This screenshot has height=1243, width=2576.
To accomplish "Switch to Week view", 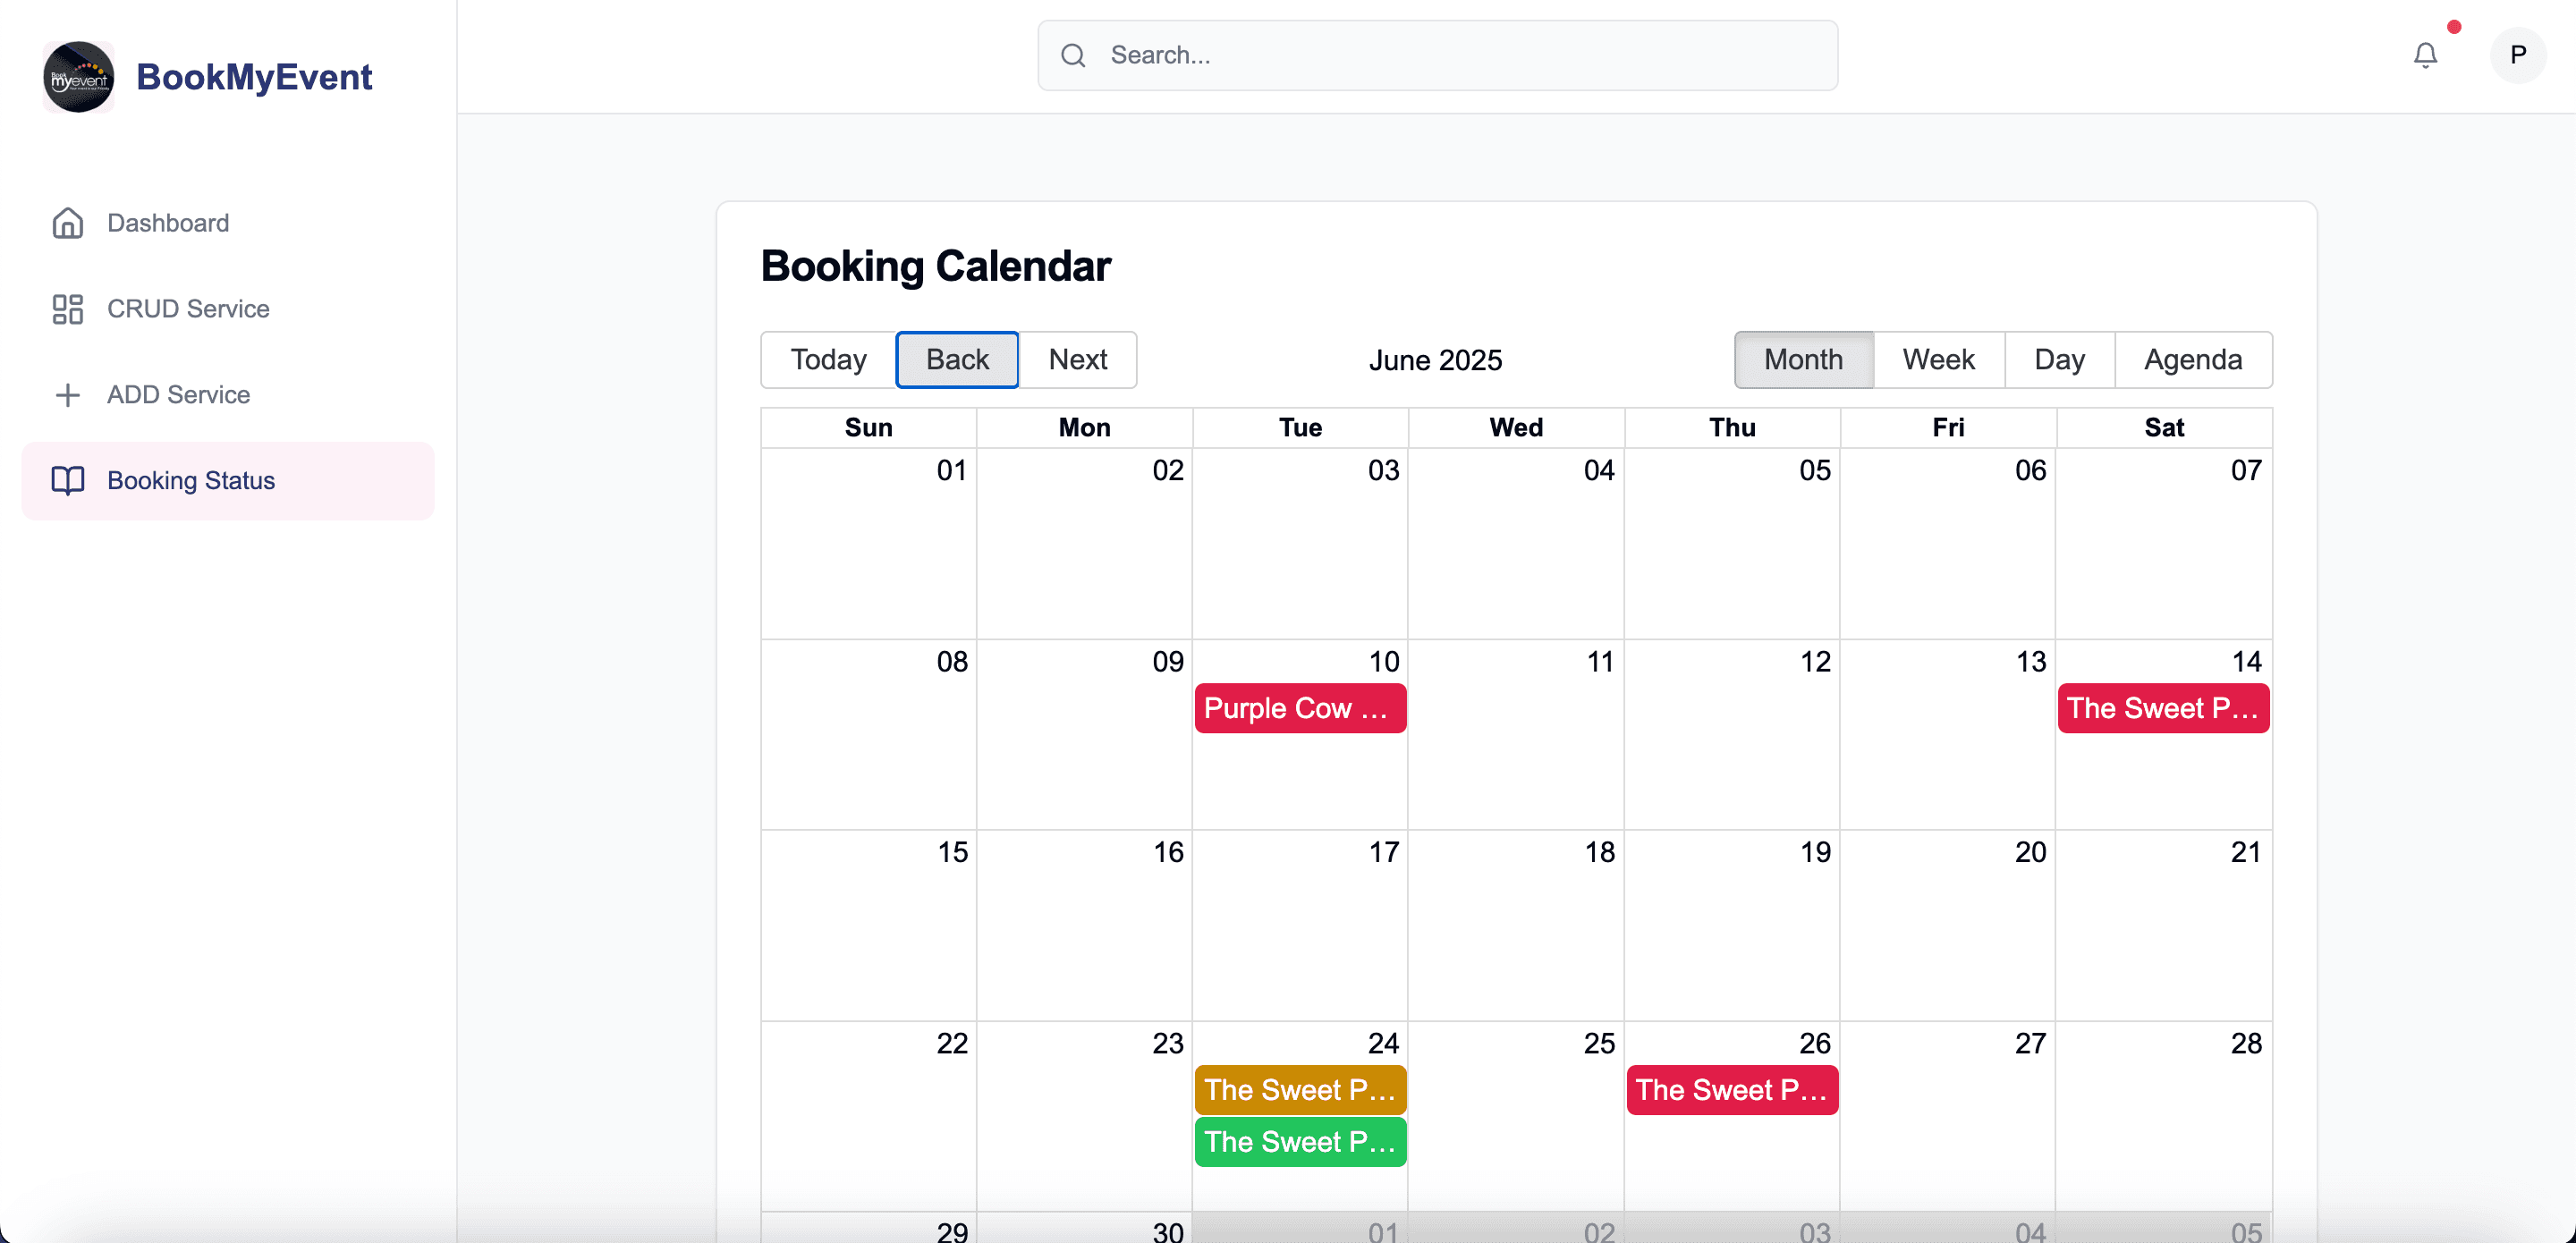I will pyautogui.click(x=1938, y=359).
